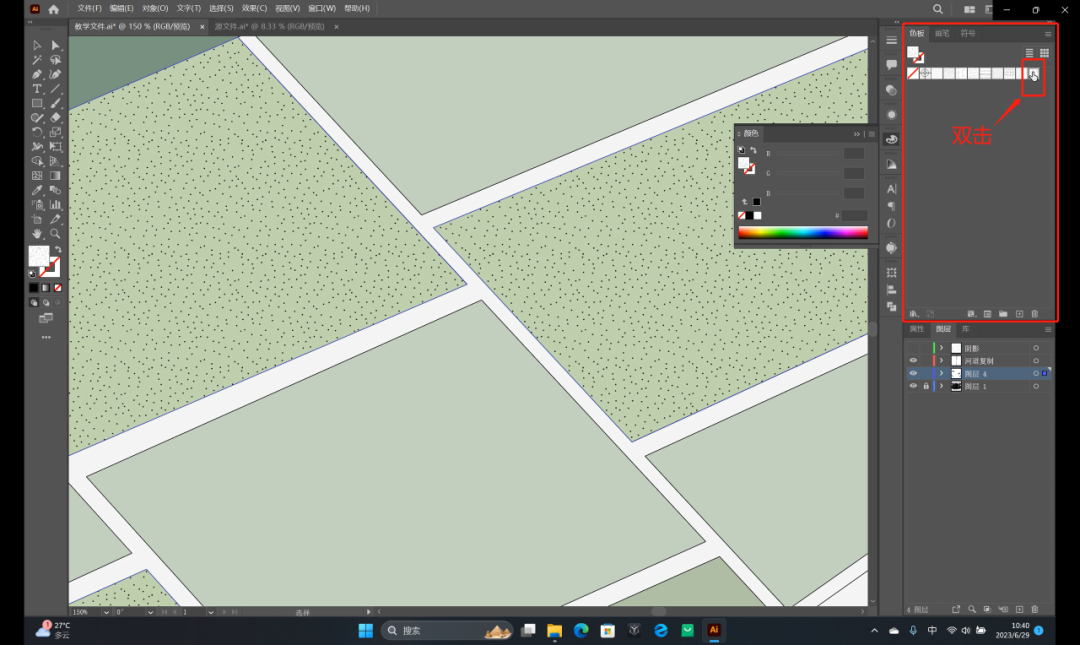1080x645 pixels.
Task: Expand the 图层 4 layer
Action: click(x=942, y=373)
